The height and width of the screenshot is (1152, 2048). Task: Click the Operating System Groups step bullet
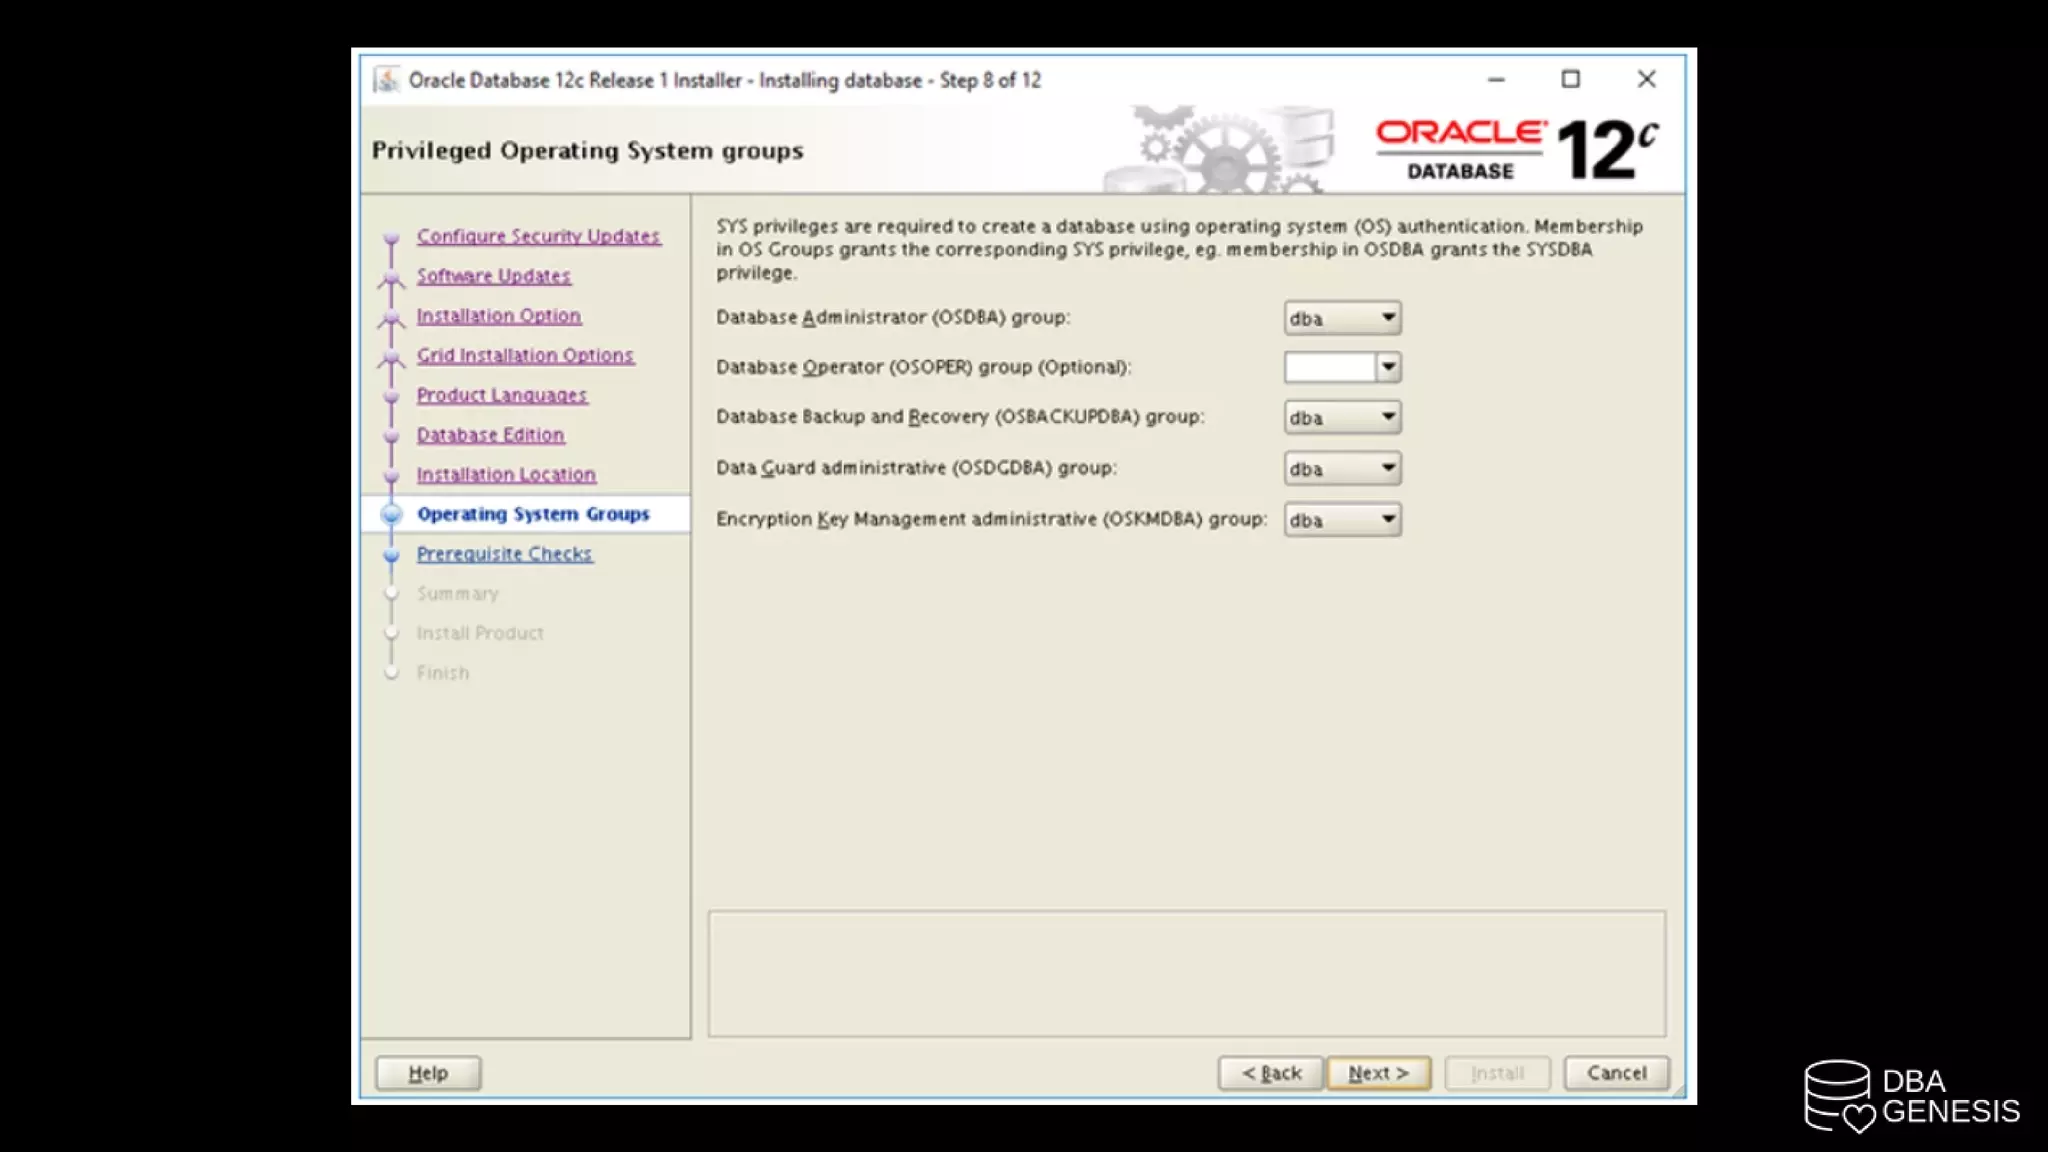392,514
